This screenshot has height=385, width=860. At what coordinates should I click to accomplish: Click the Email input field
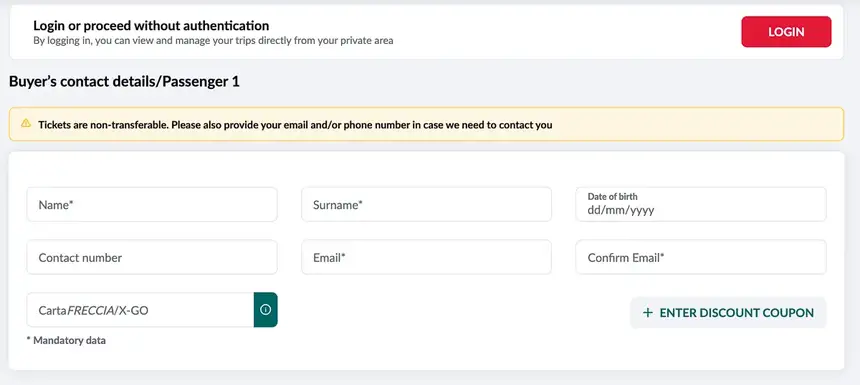(426, 257)
